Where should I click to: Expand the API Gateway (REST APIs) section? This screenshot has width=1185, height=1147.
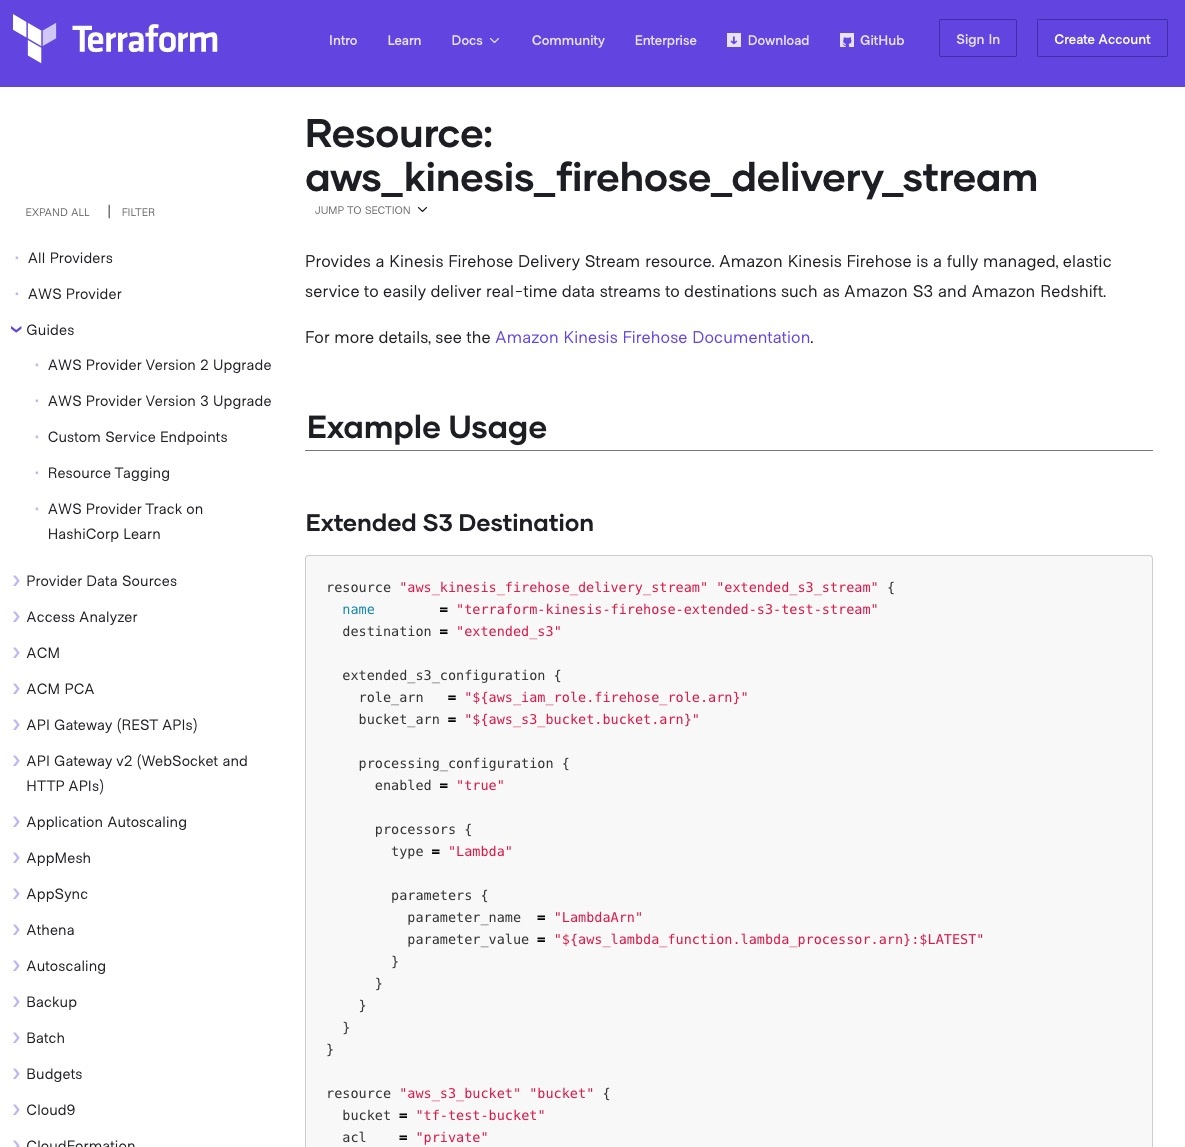16,725
